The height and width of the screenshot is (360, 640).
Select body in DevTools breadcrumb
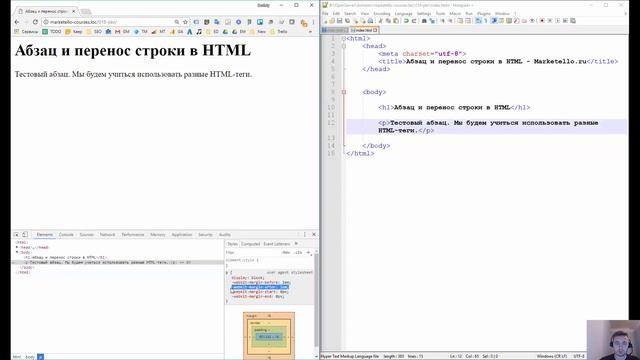point(30,357)
